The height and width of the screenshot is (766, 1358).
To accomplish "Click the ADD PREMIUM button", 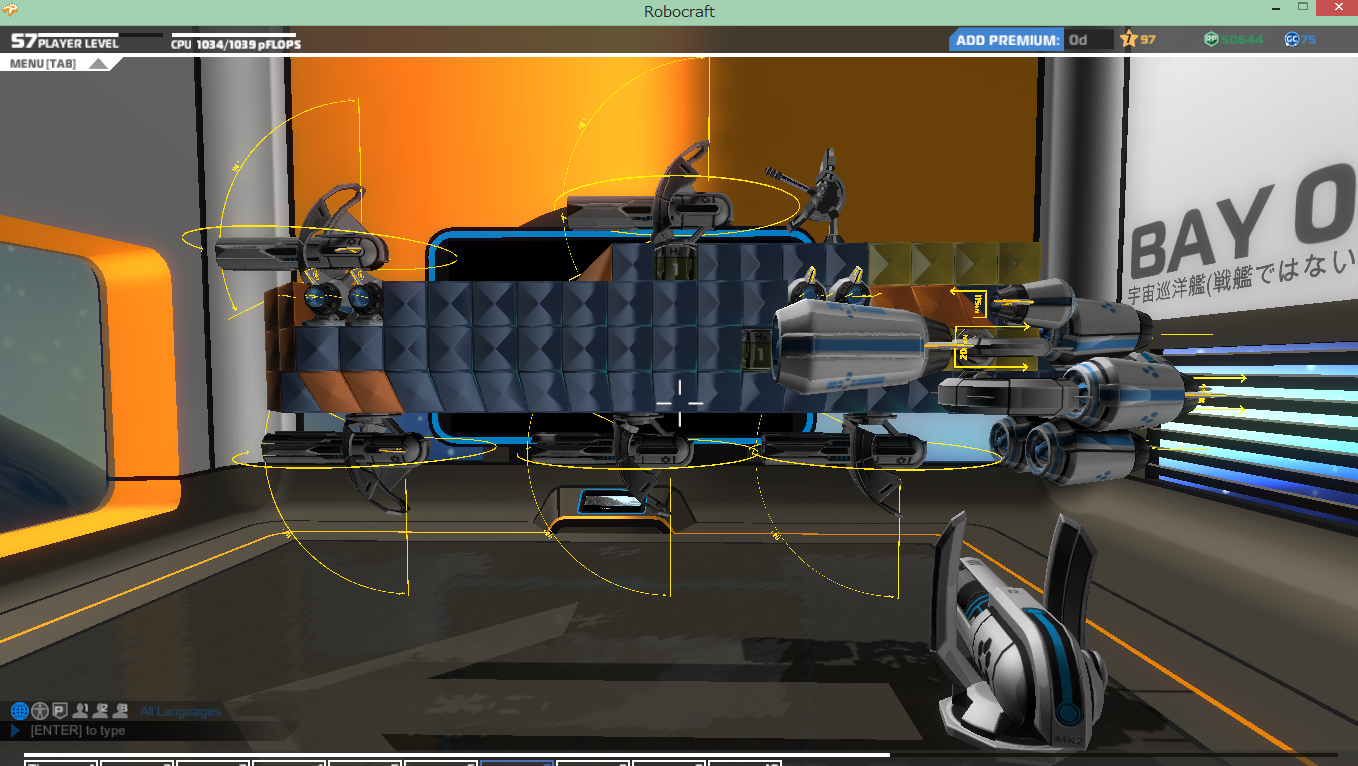I will (1007, 40).
